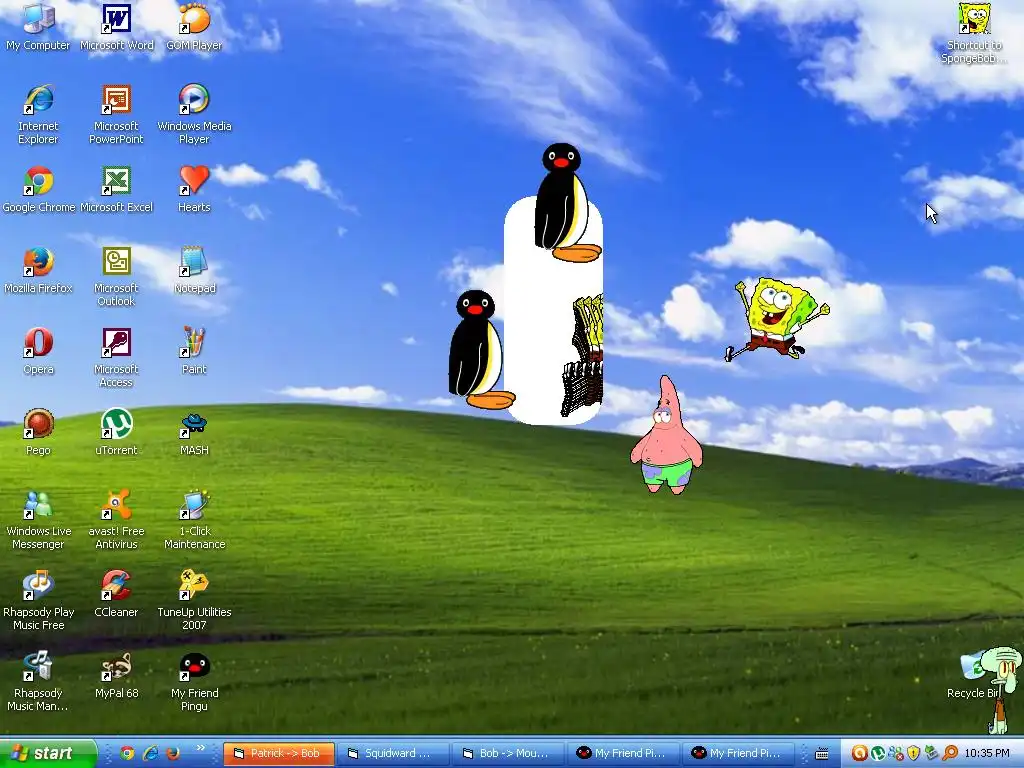
Task: Select the Microsoft Access shortcut
Action: (x=116, y=357)
